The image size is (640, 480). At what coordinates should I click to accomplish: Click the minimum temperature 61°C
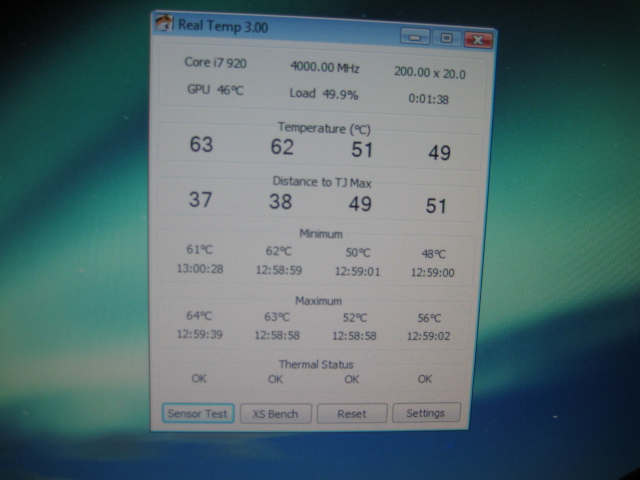tap(200, 249)
